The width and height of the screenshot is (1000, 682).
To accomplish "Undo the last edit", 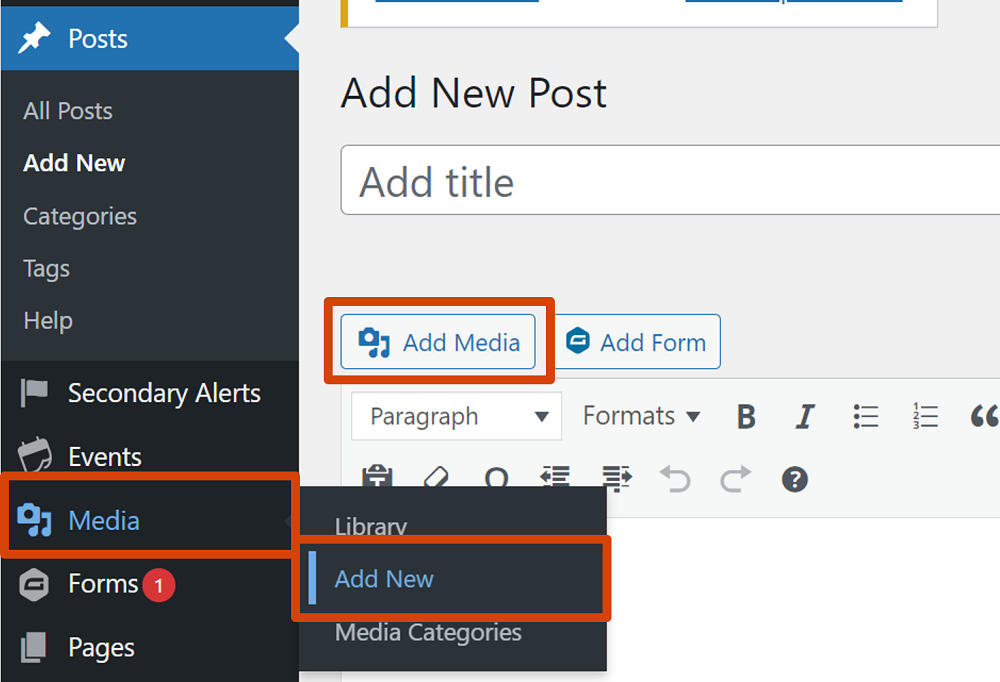I will click(x=675, y=478).
